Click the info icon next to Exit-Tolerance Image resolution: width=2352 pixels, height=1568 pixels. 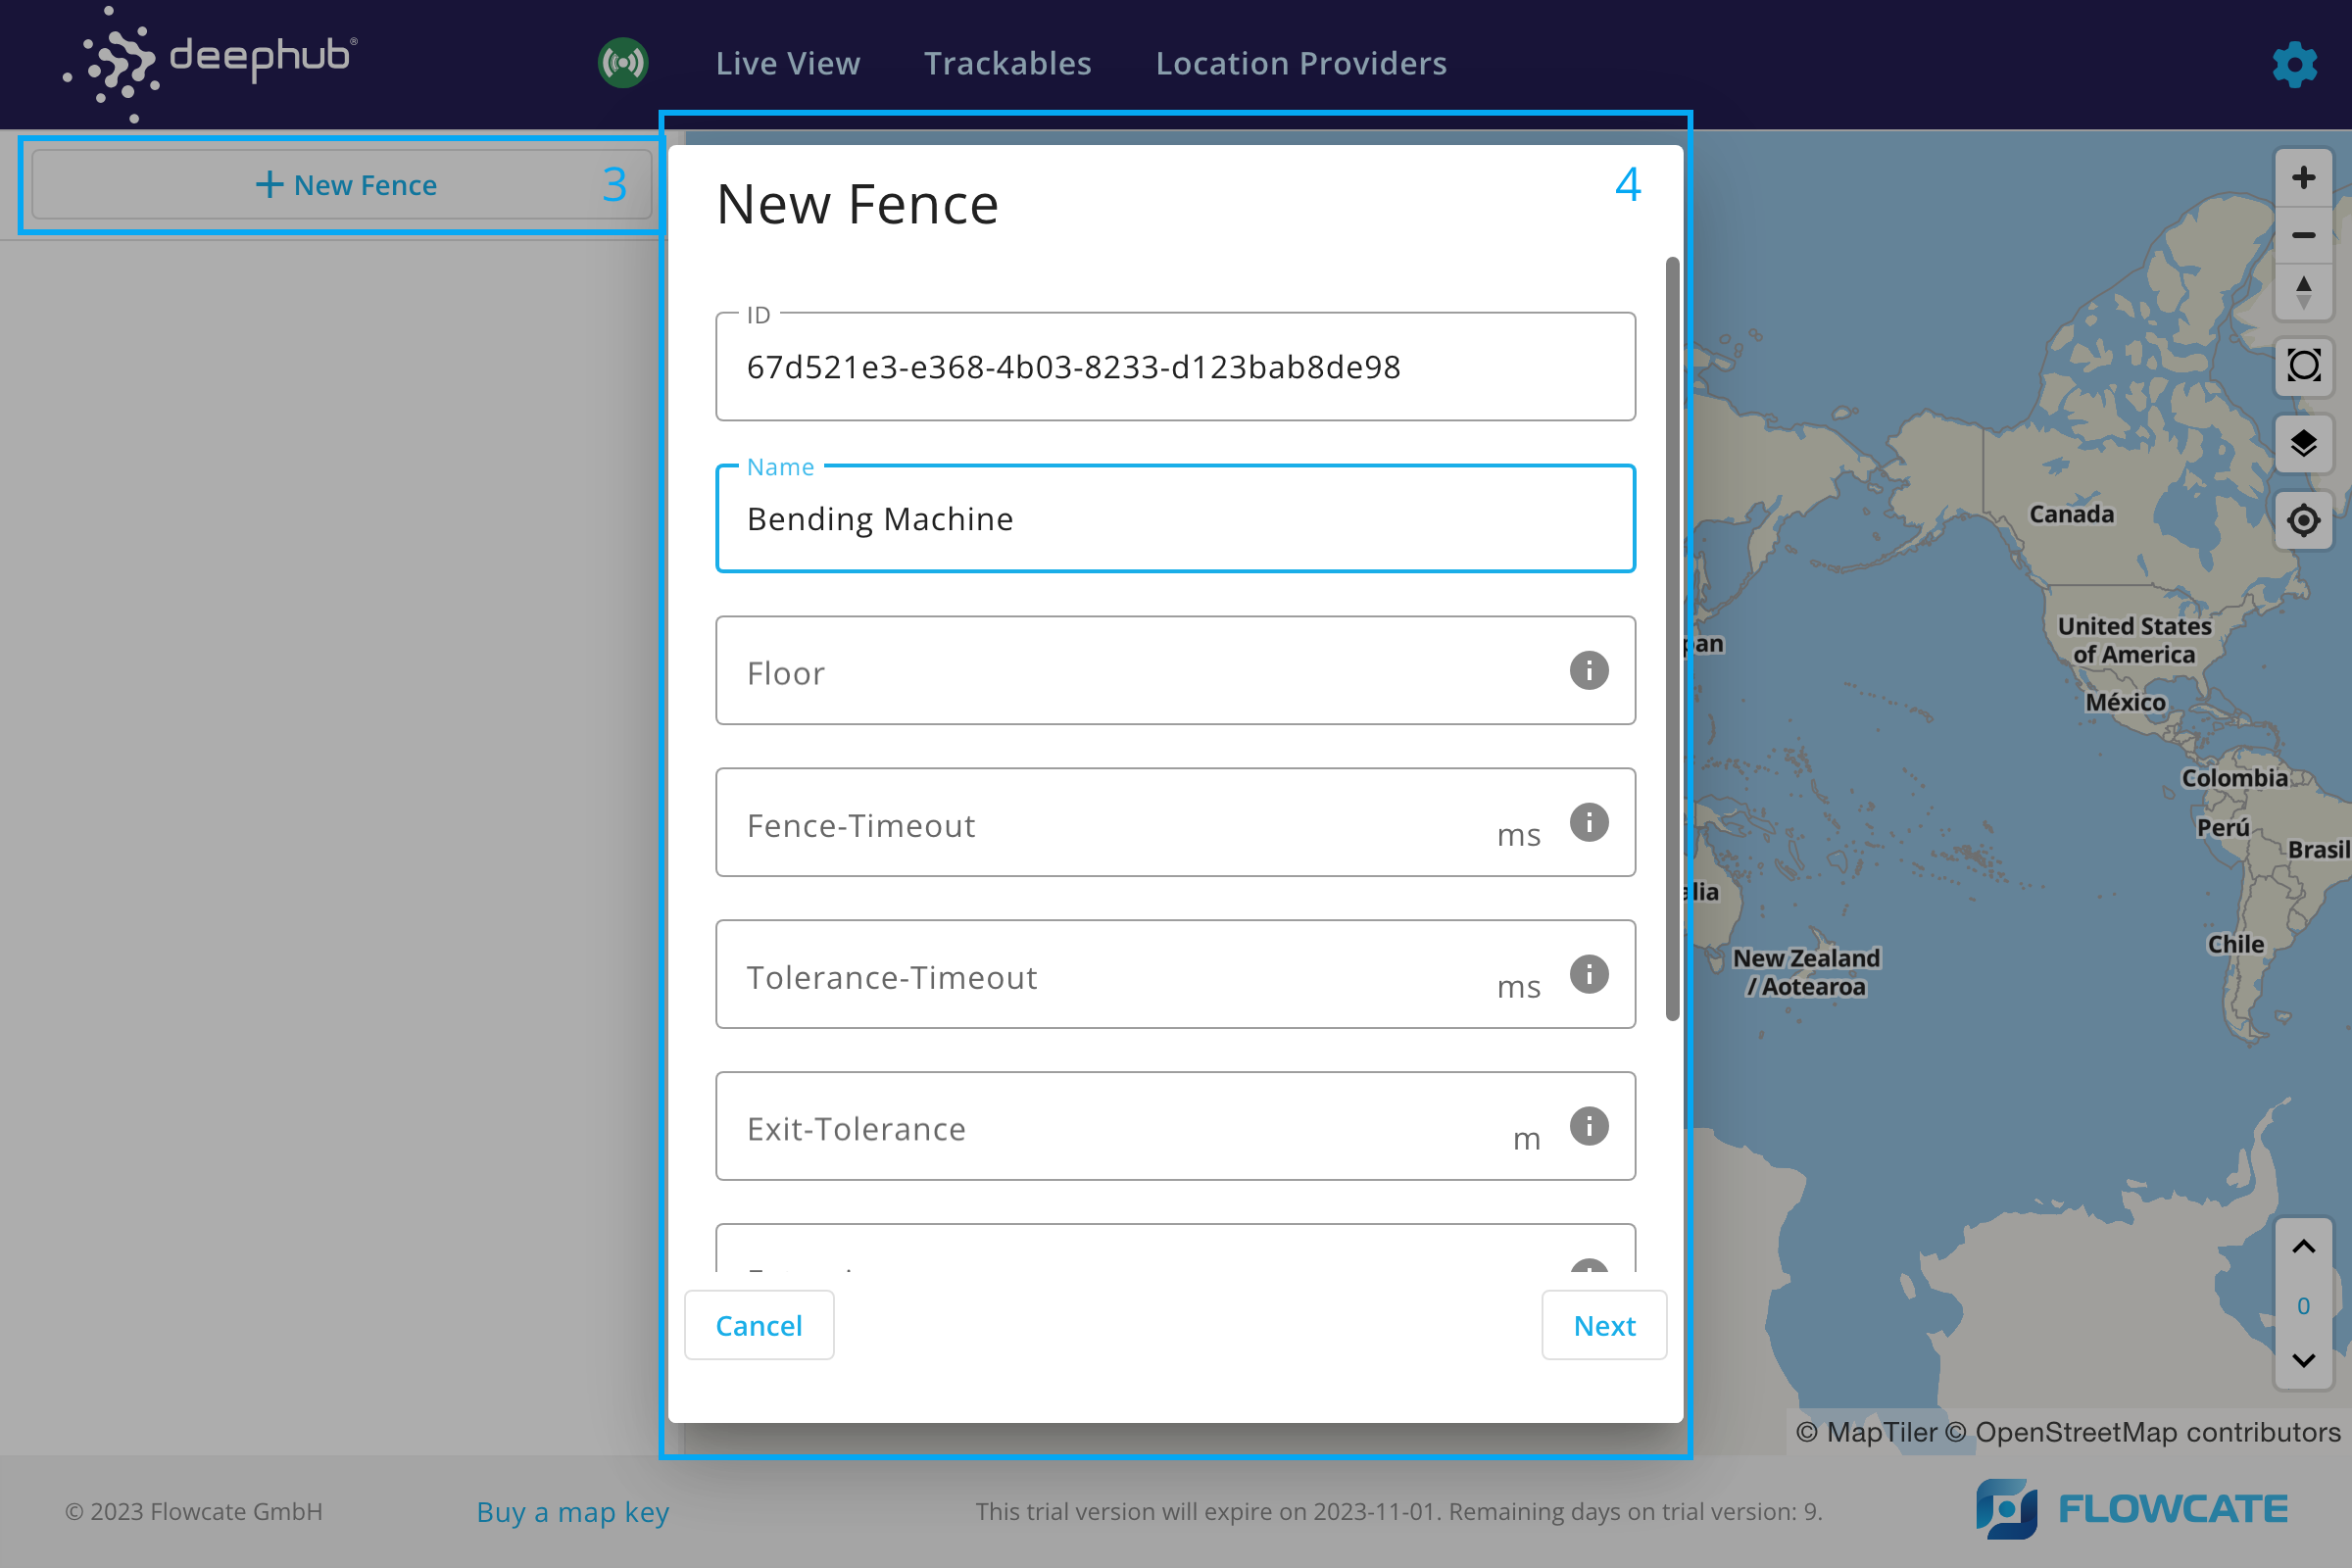click(x=1589, y=1125)
